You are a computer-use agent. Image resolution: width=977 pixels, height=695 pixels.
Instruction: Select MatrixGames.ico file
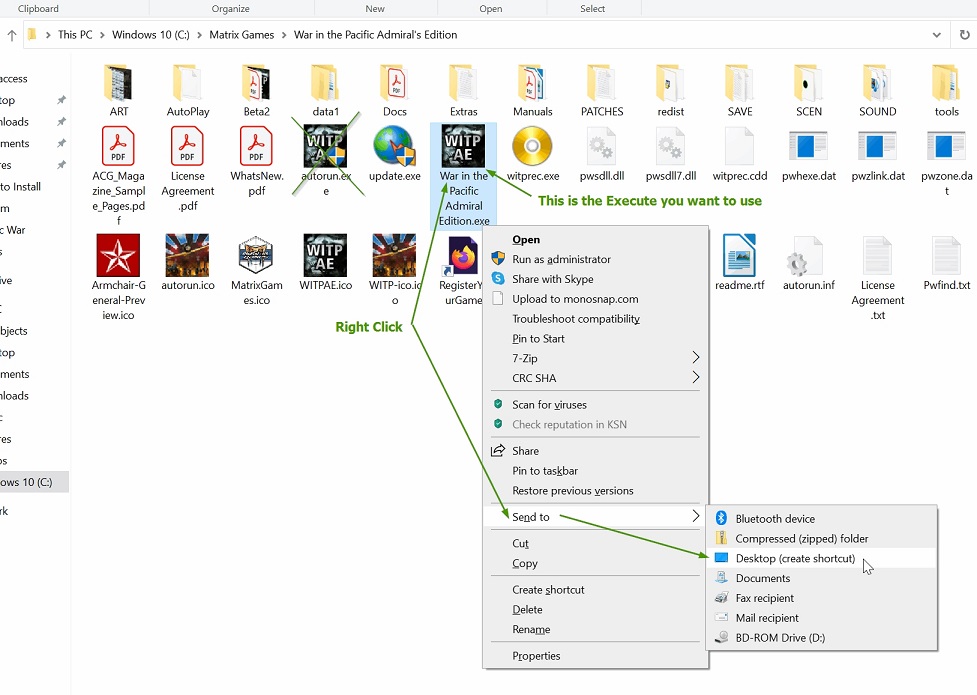coord(257,270)
